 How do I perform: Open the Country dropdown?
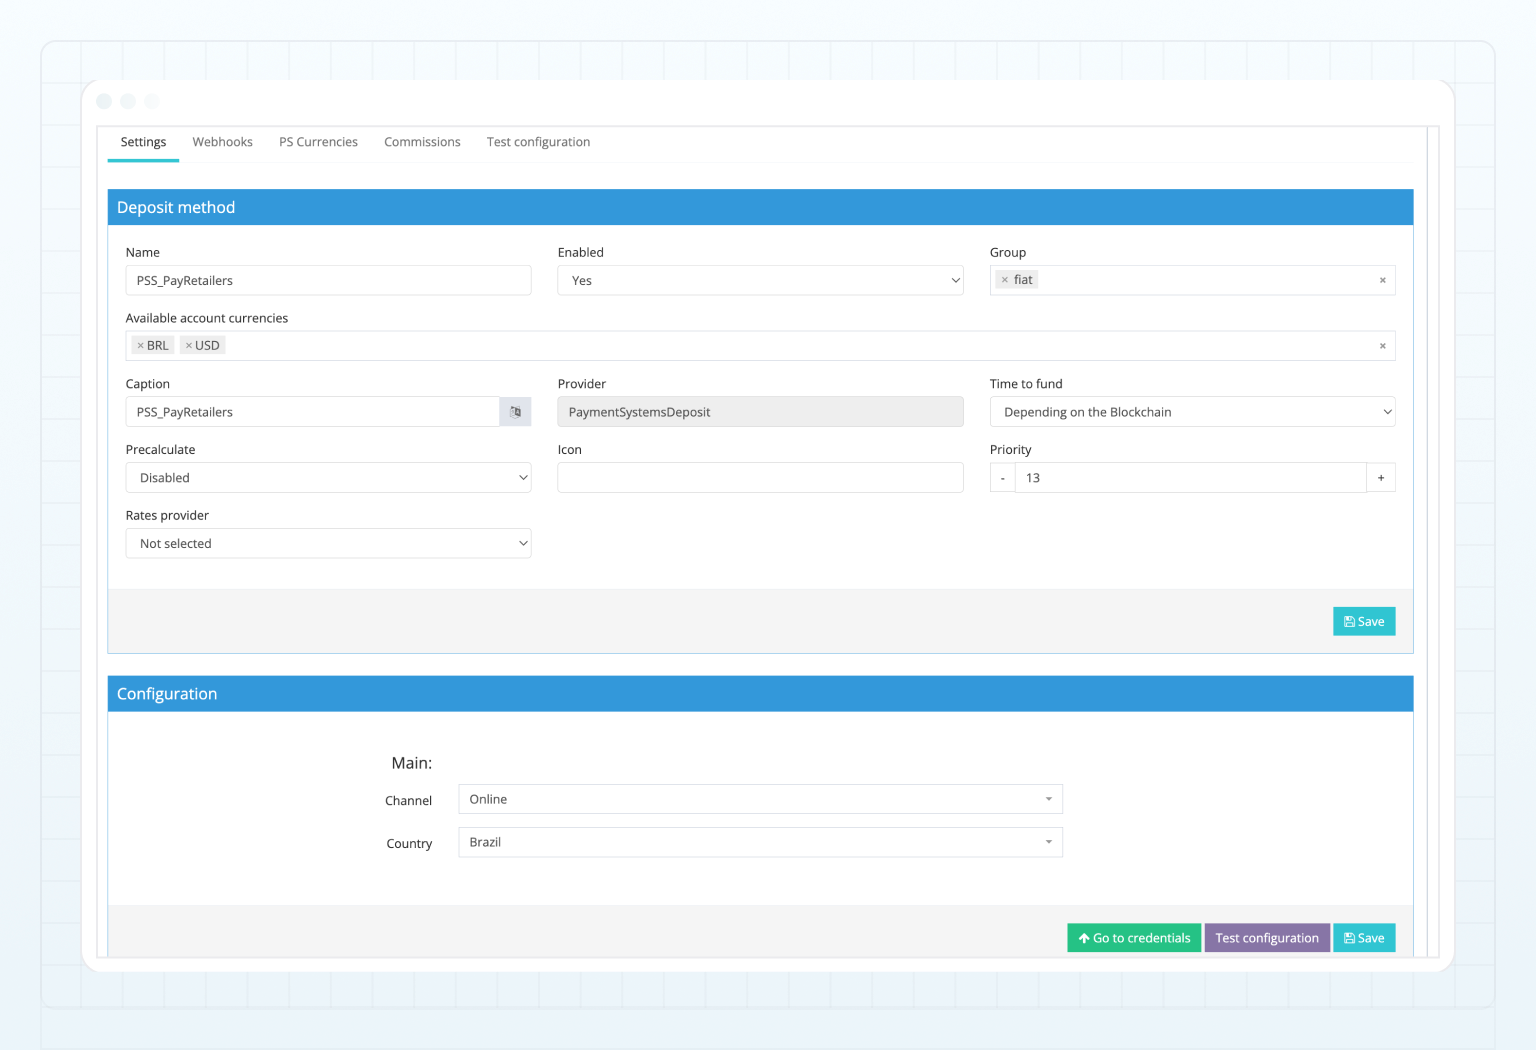760,842
